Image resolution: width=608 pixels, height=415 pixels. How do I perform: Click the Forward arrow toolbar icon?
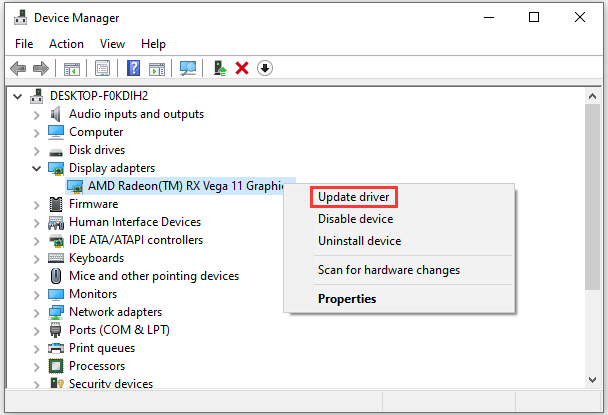coord(41,69)
